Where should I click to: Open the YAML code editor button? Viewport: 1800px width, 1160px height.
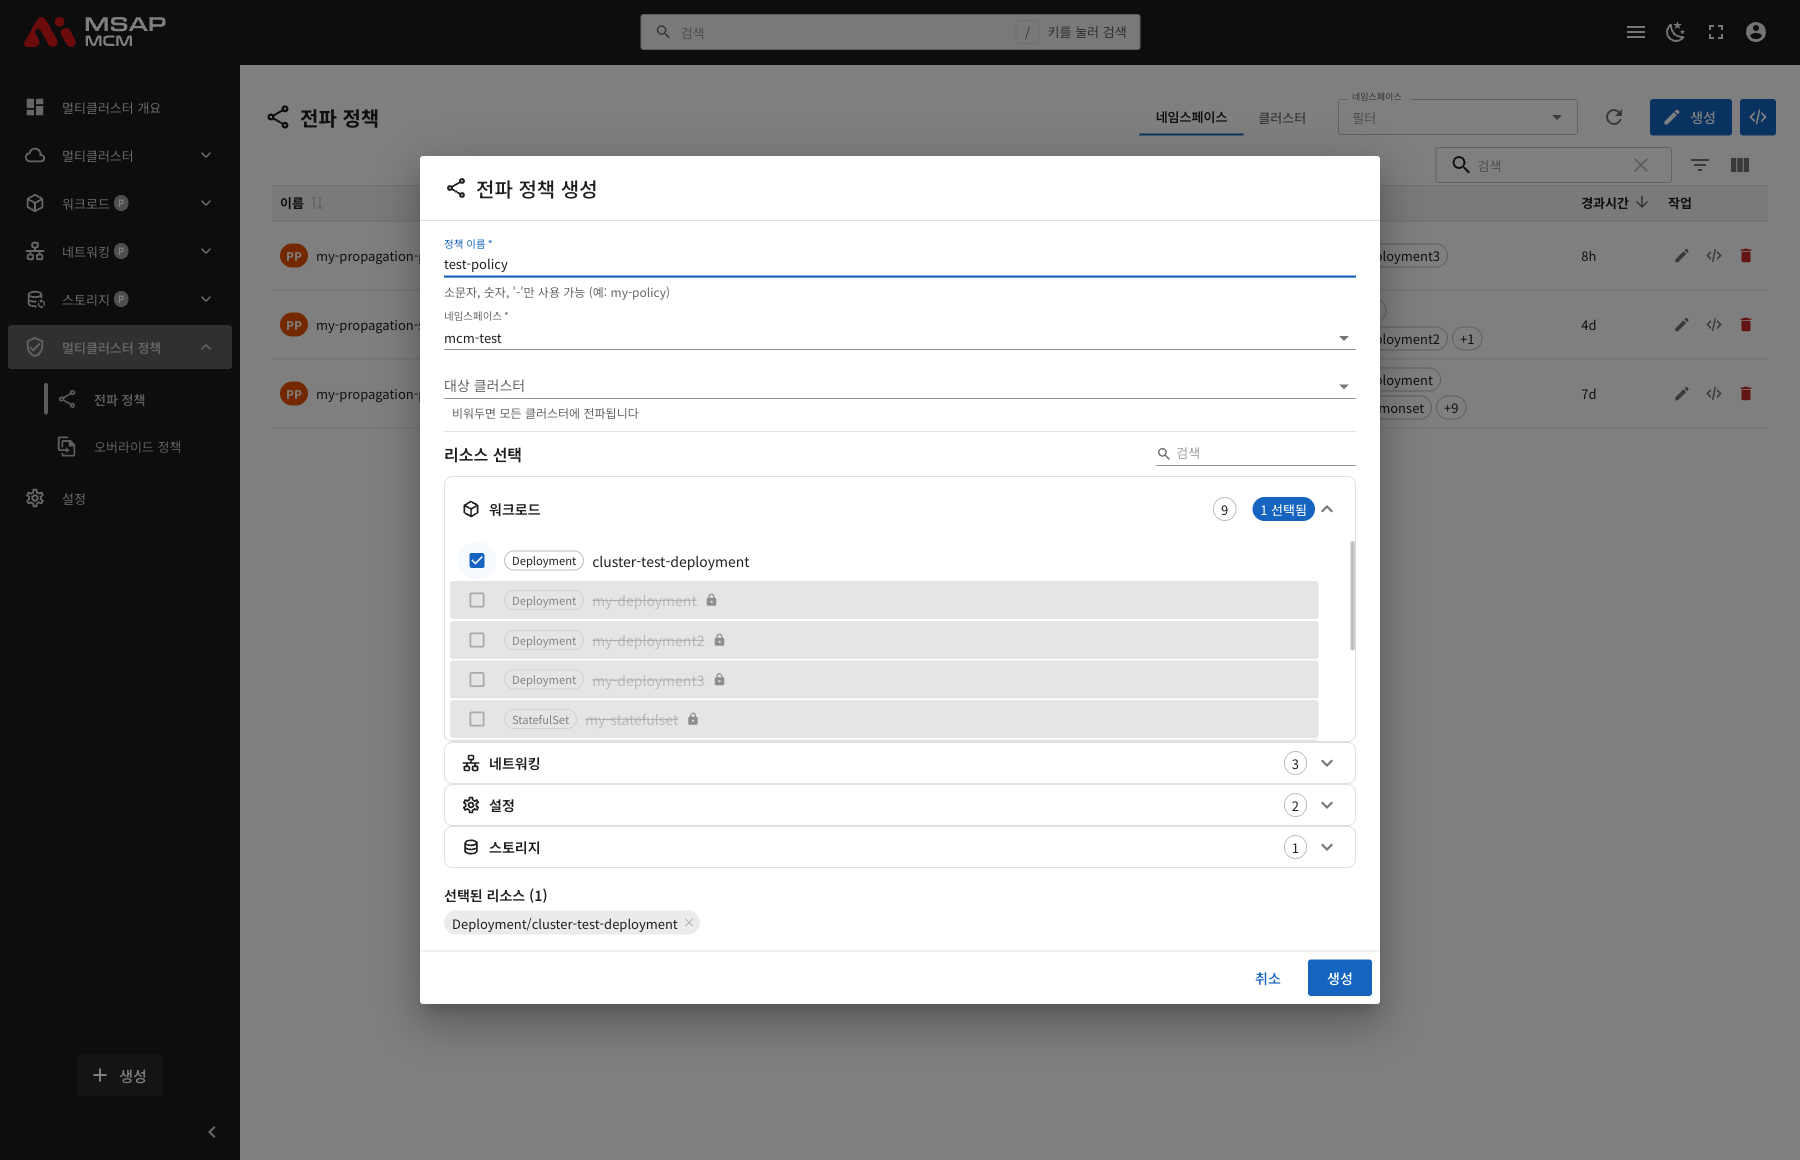1758,117
